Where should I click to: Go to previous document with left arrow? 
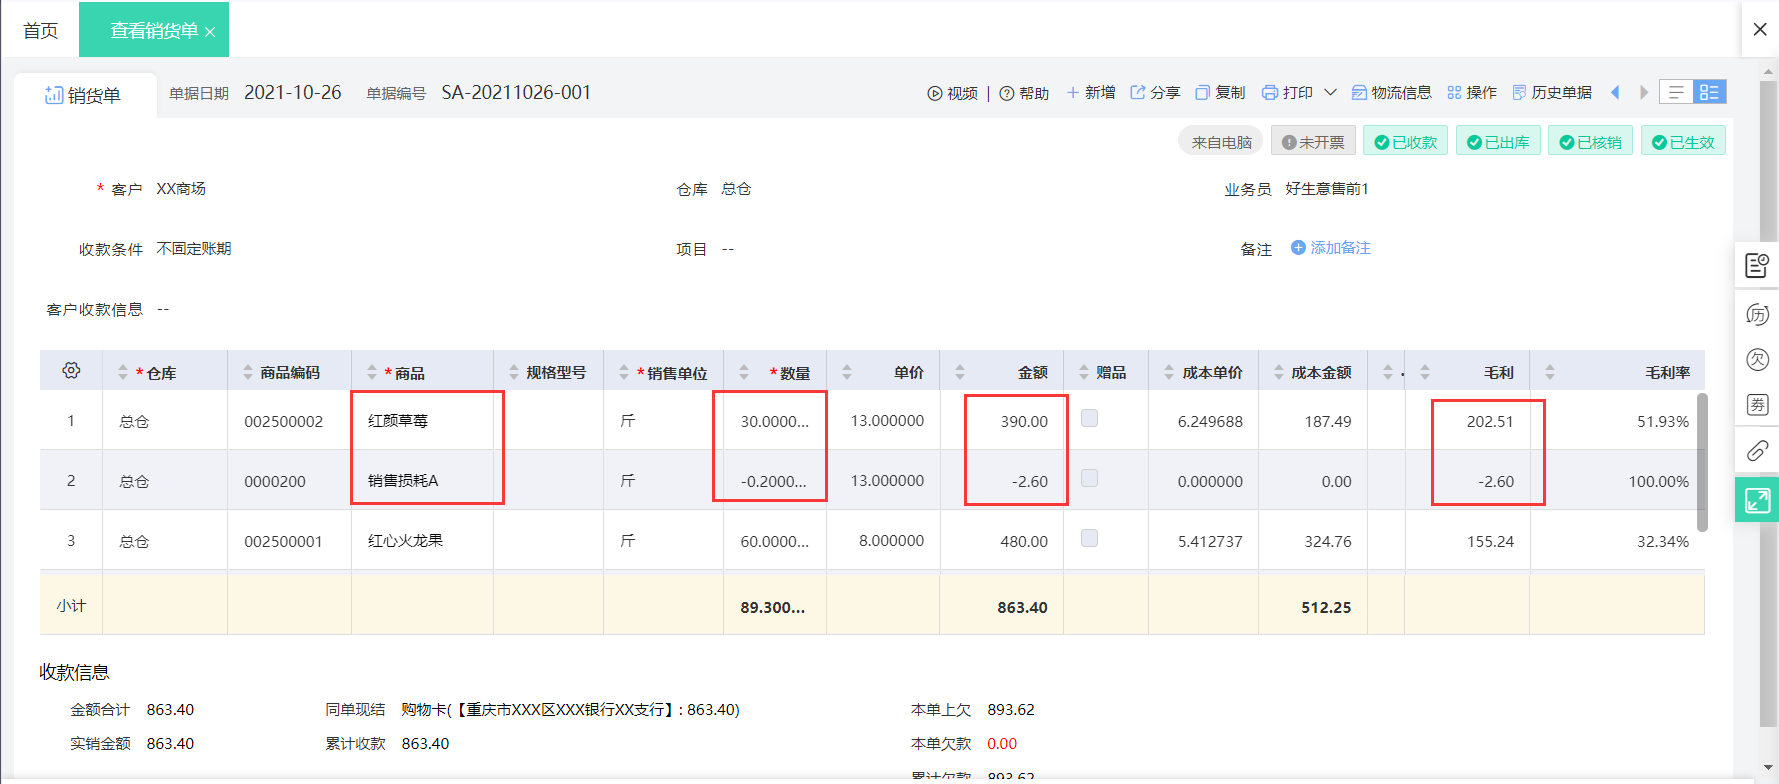[1615, 93]
